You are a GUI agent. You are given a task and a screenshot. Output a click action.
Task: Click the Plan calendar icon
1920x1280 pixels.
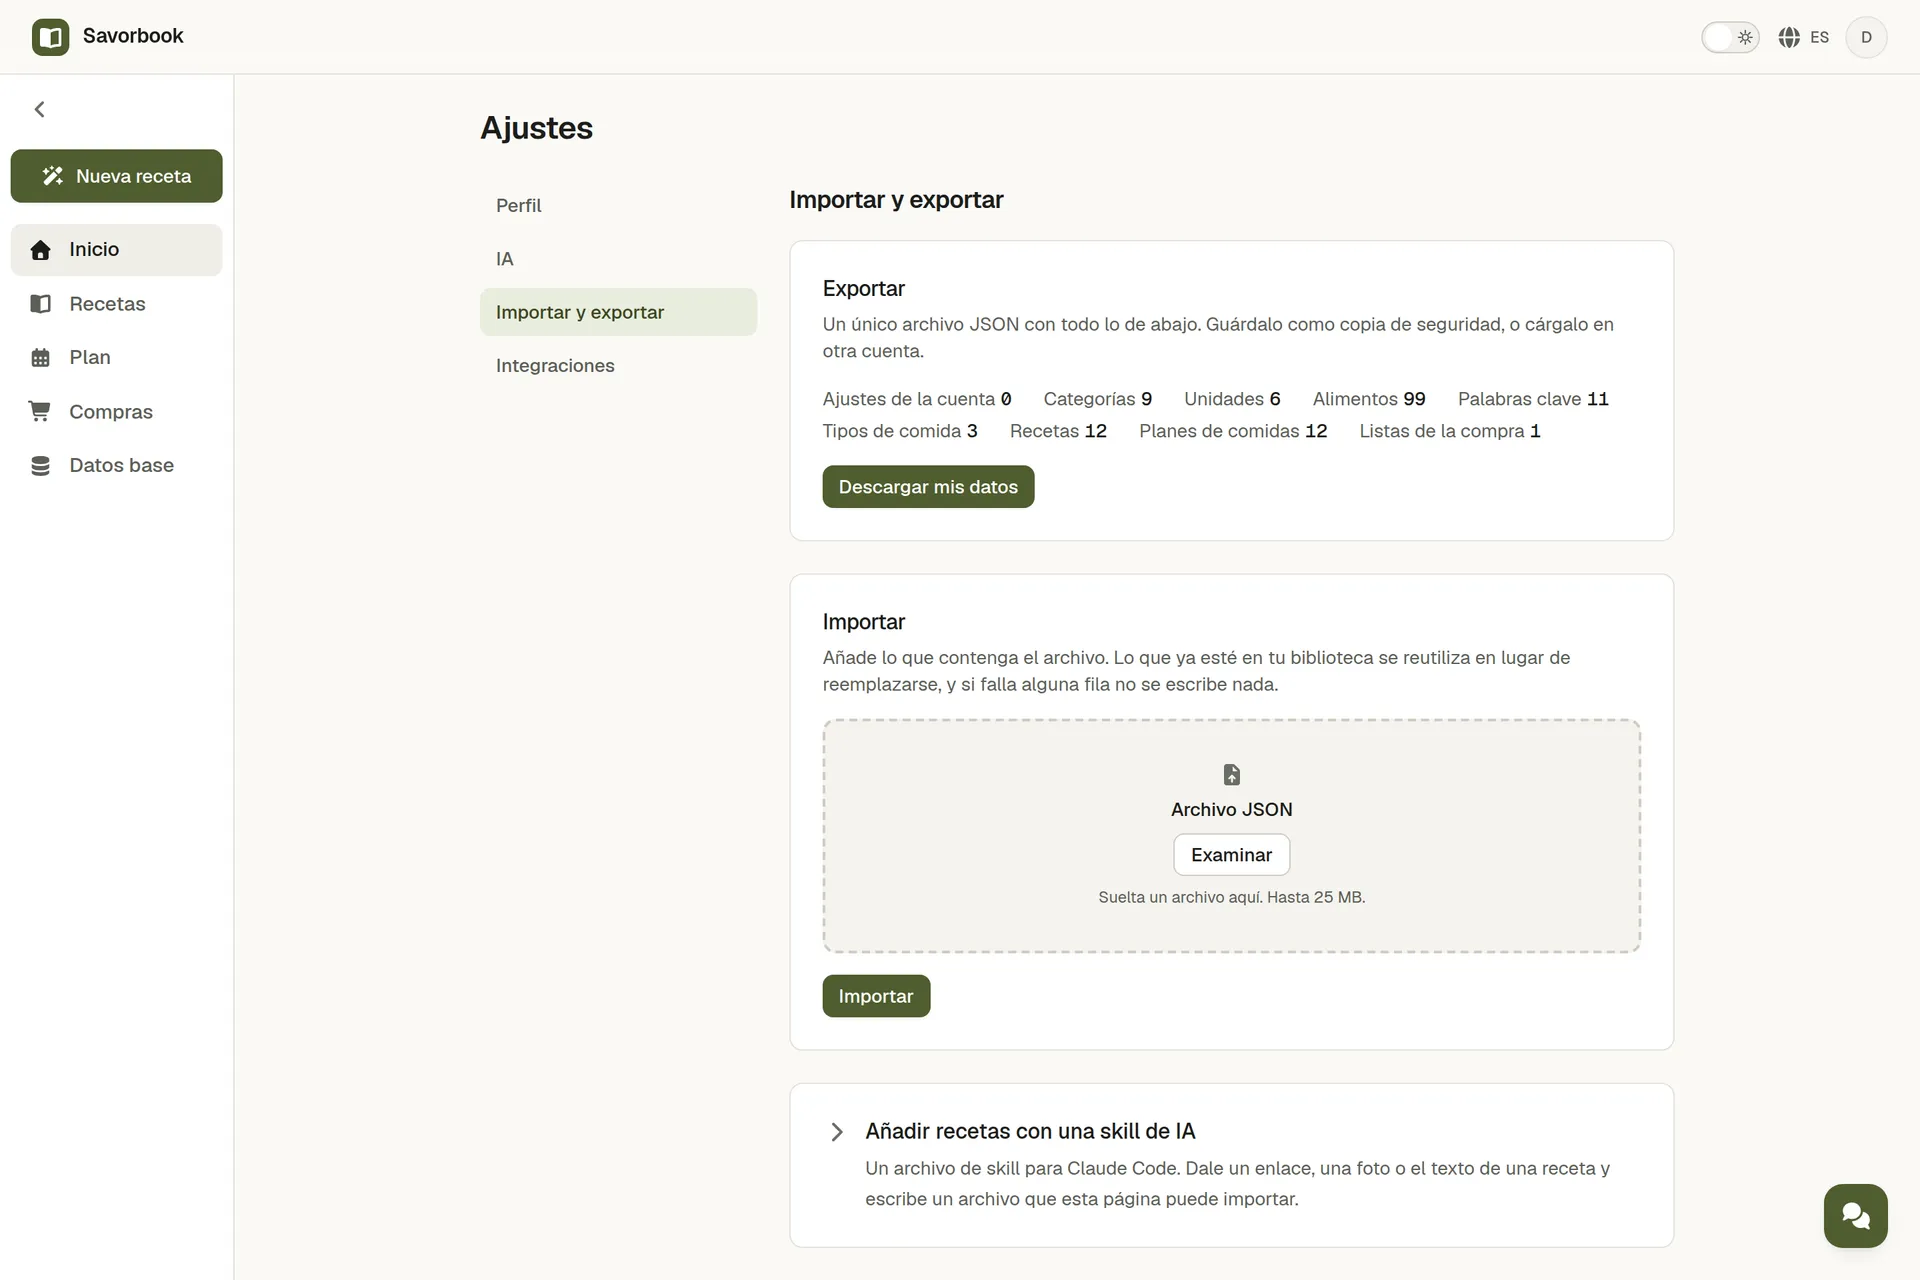pos(40,358)
